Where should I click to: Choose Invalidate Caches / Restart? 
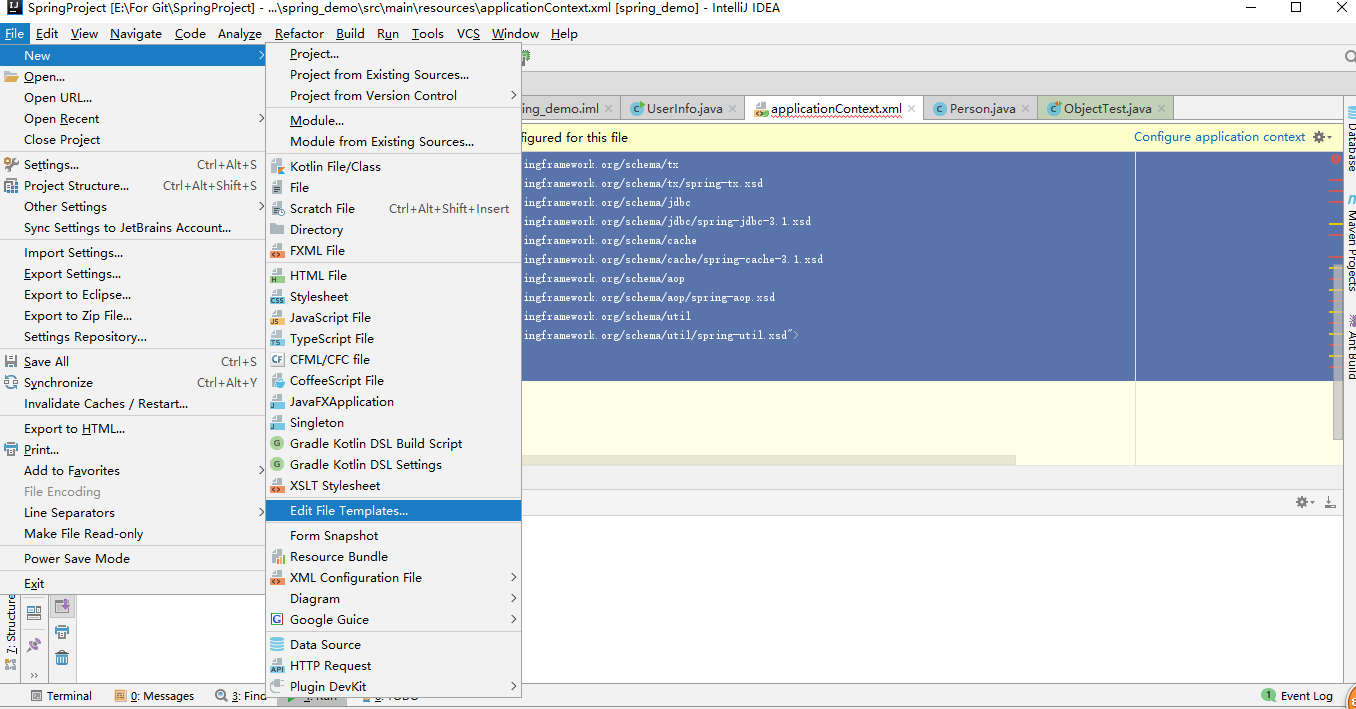point(132,404)
